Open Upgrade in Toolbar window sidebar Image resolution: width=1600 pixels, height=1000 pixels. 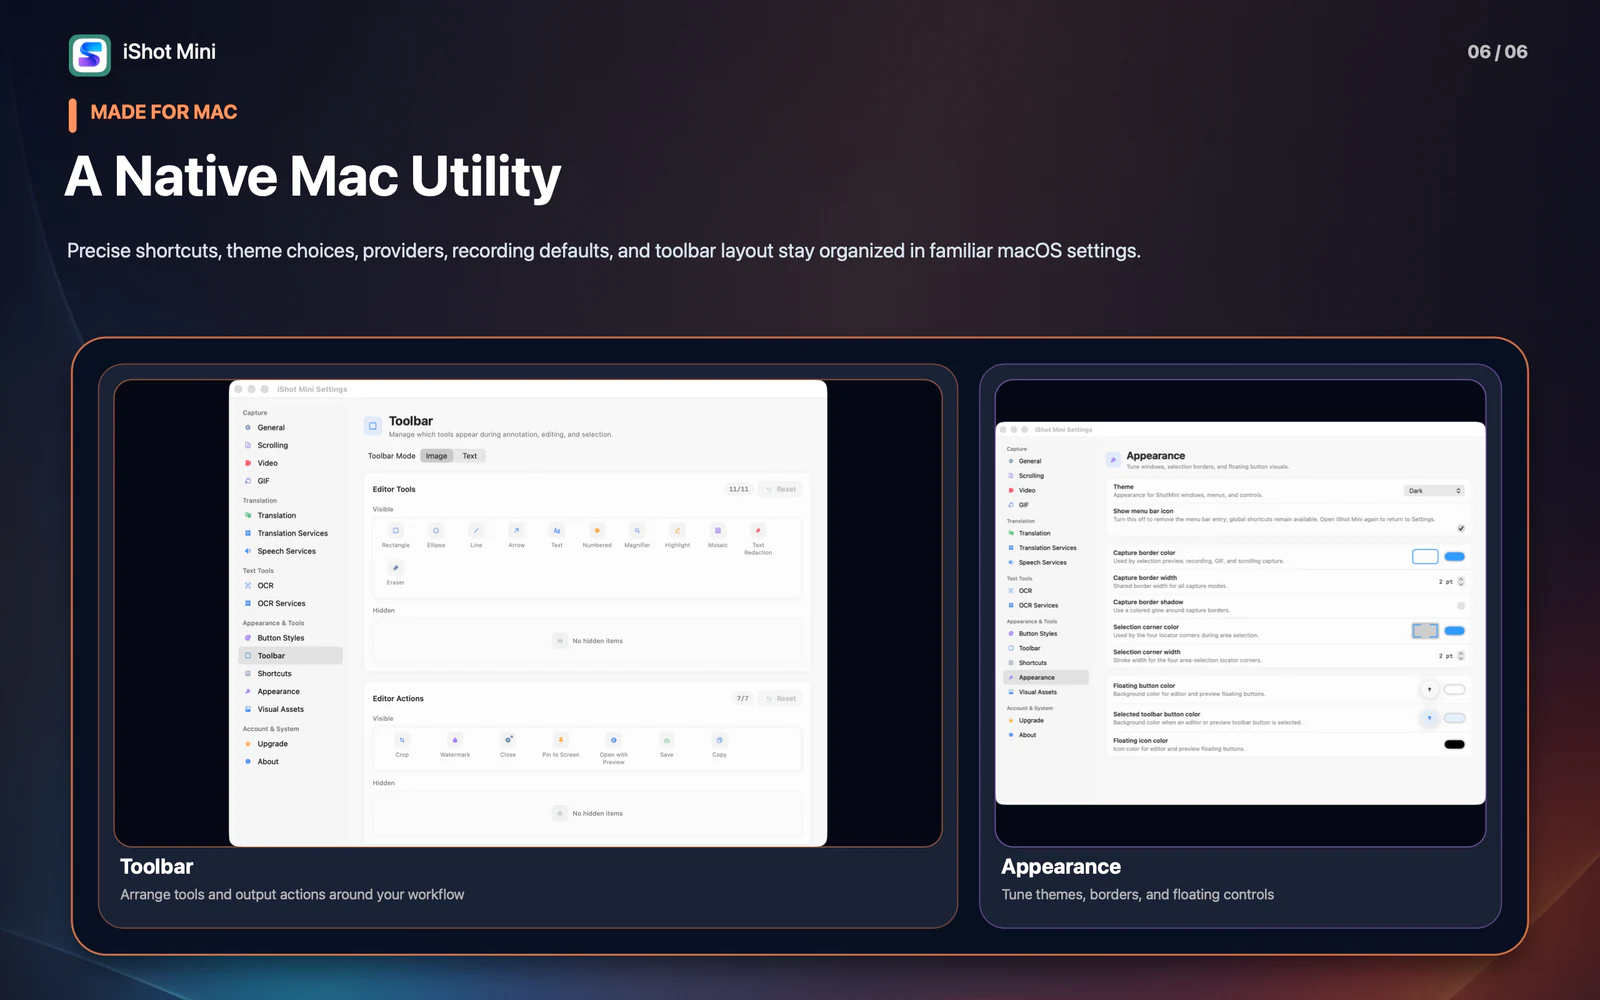click(x=290, y=744)
